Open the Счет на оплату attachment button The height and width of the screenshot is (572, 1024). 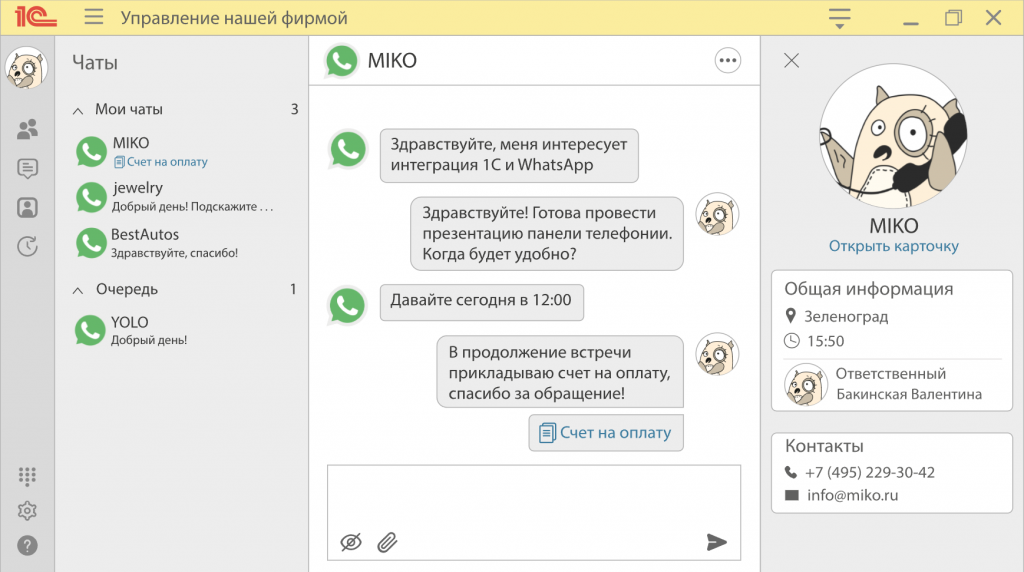click(606, 433)
